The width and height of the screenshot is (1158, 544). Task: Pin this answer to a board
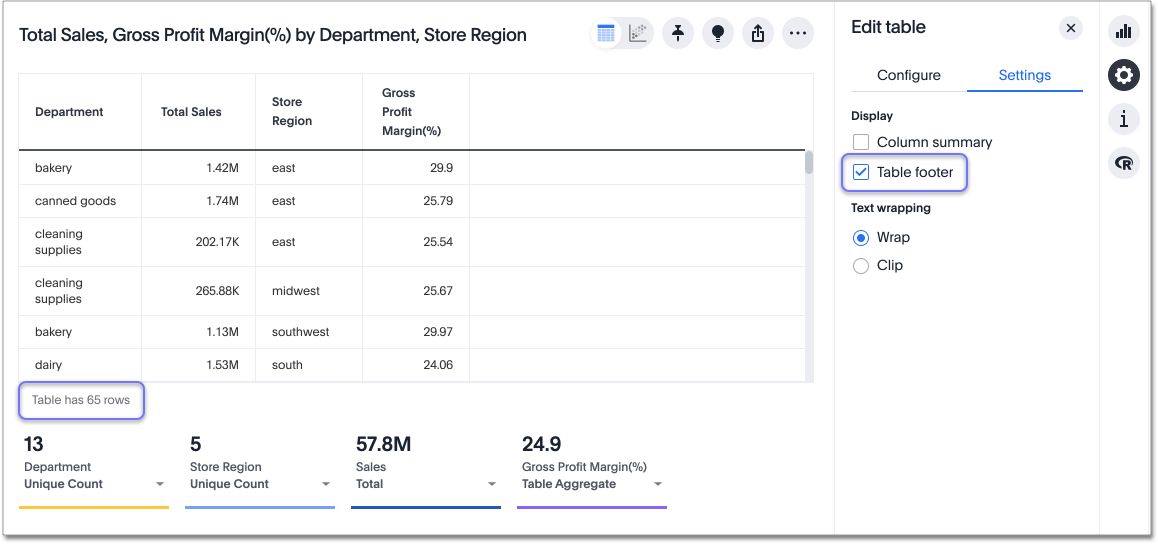678,34
